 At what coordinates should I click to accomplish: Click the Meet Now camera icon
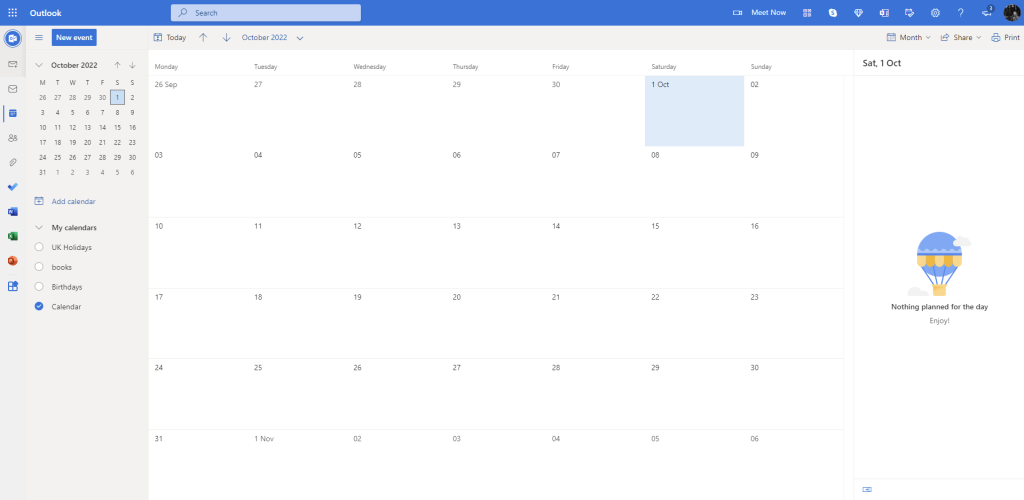[x=737, y=12]
